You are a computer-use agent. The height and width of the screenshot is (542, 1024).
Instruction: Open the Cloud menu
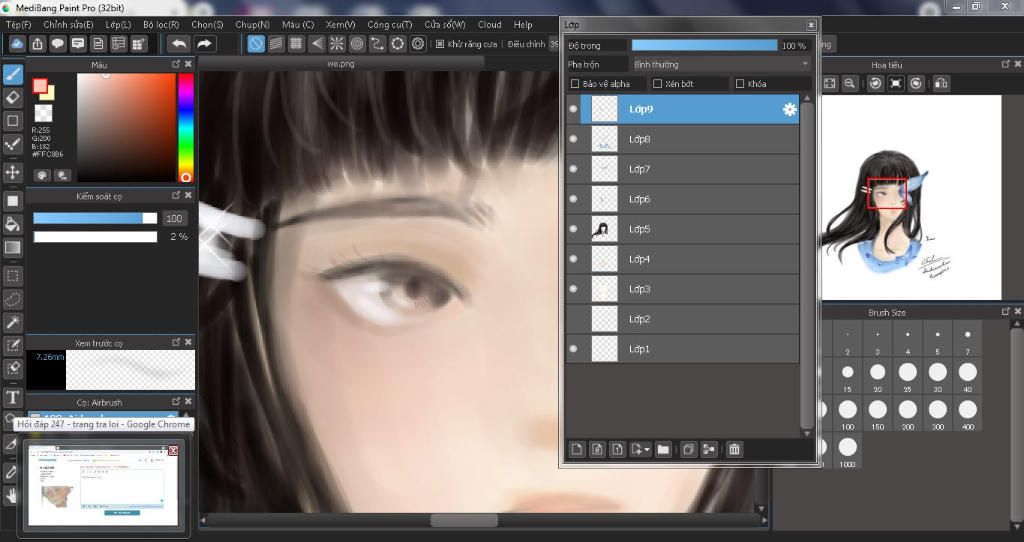[x=489, y=24]
